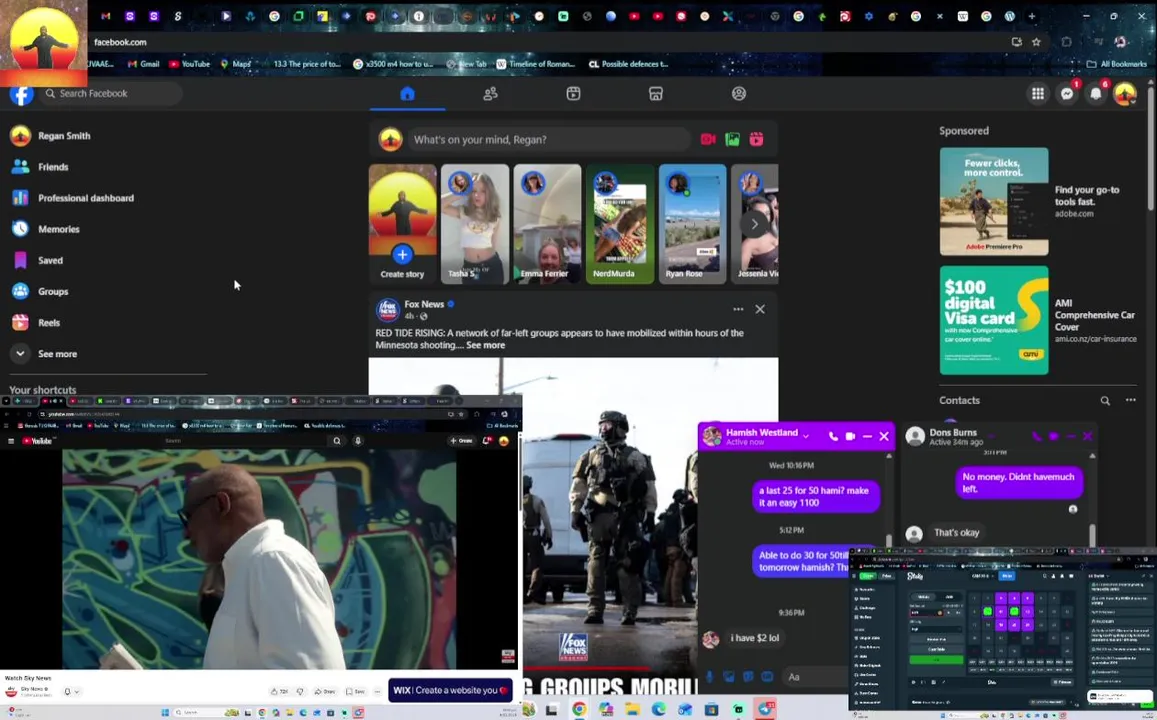
Task: Open the Facebook menu grid icon
Action: (x=1037, y=94)
